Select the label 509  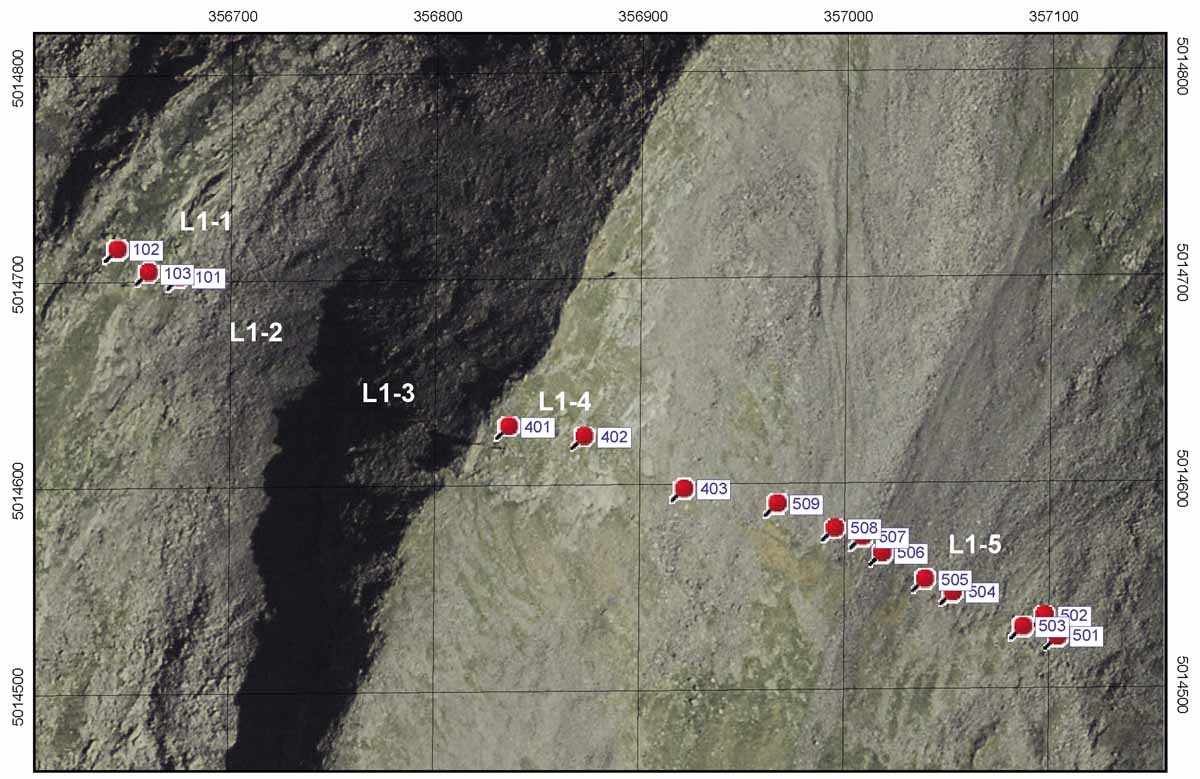coord(806,504)
